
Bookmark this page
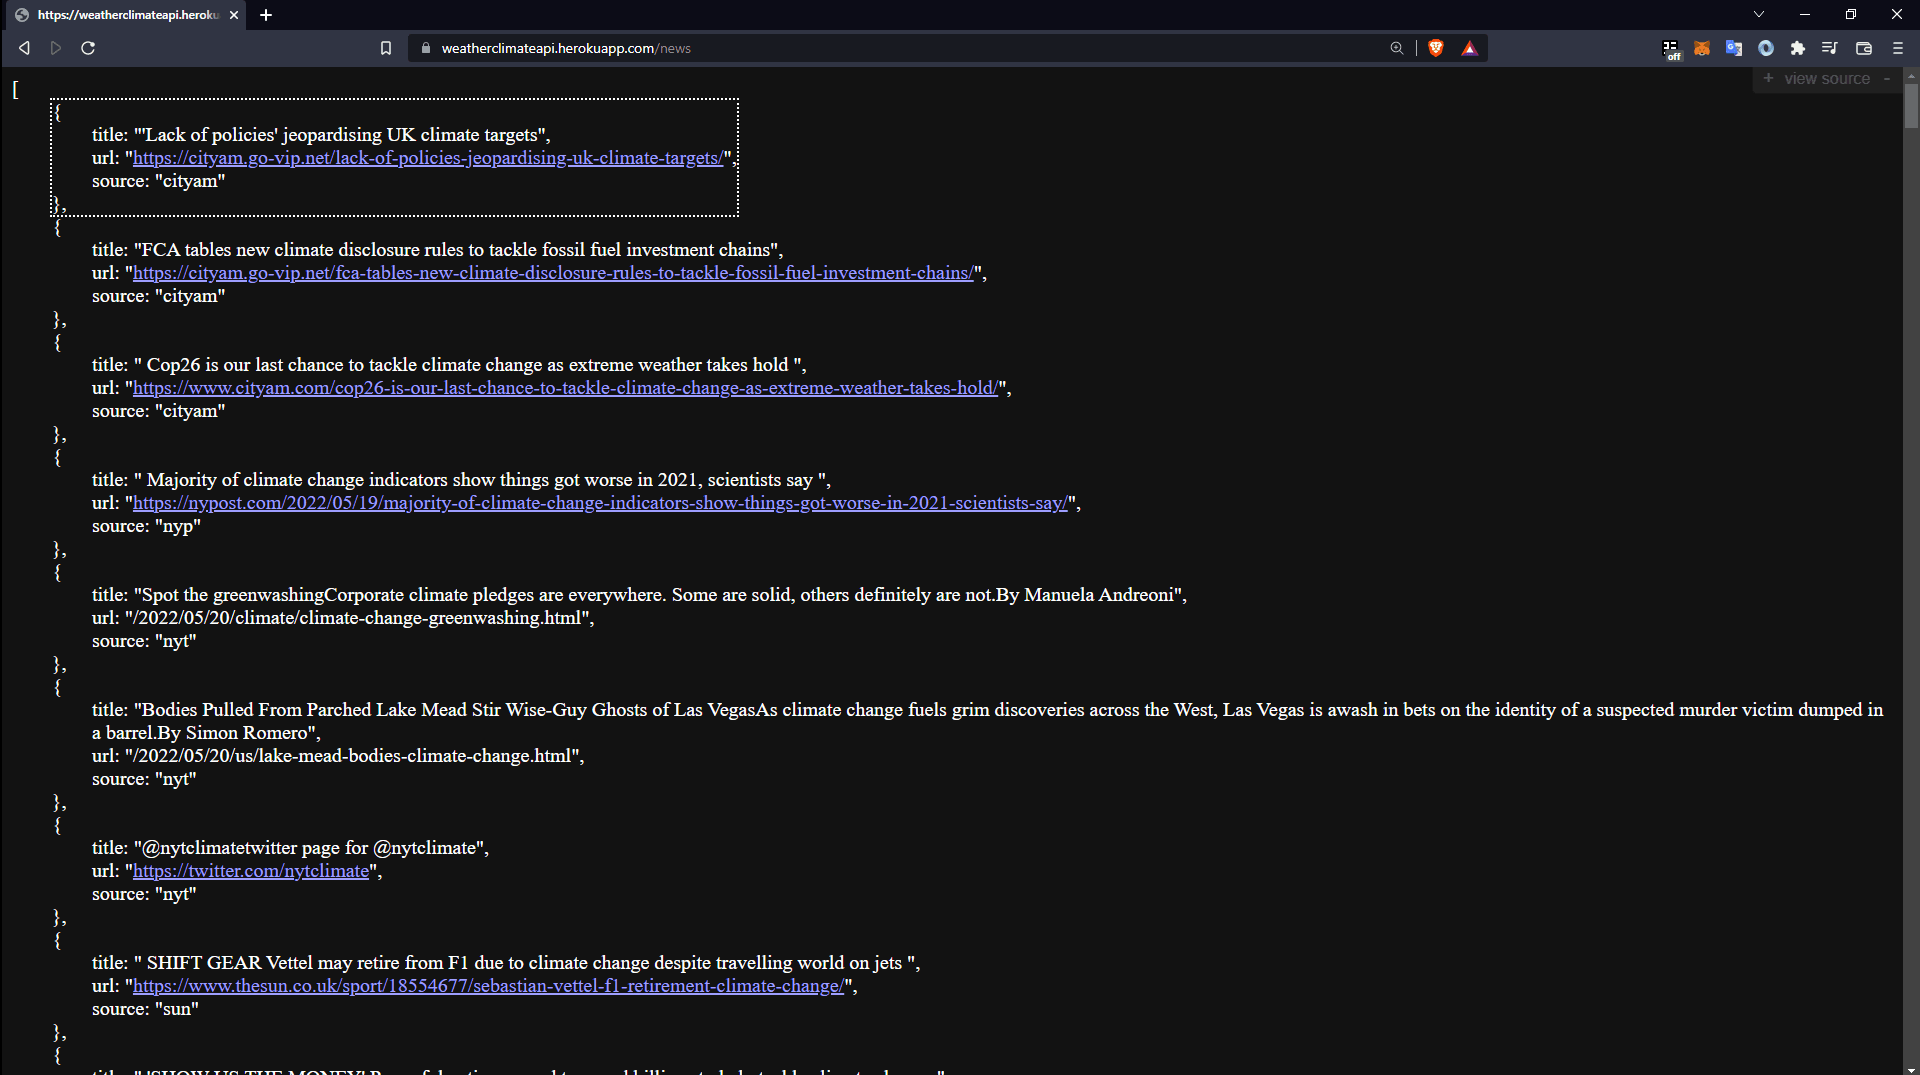pyautogui.click(x=386, y=48)
